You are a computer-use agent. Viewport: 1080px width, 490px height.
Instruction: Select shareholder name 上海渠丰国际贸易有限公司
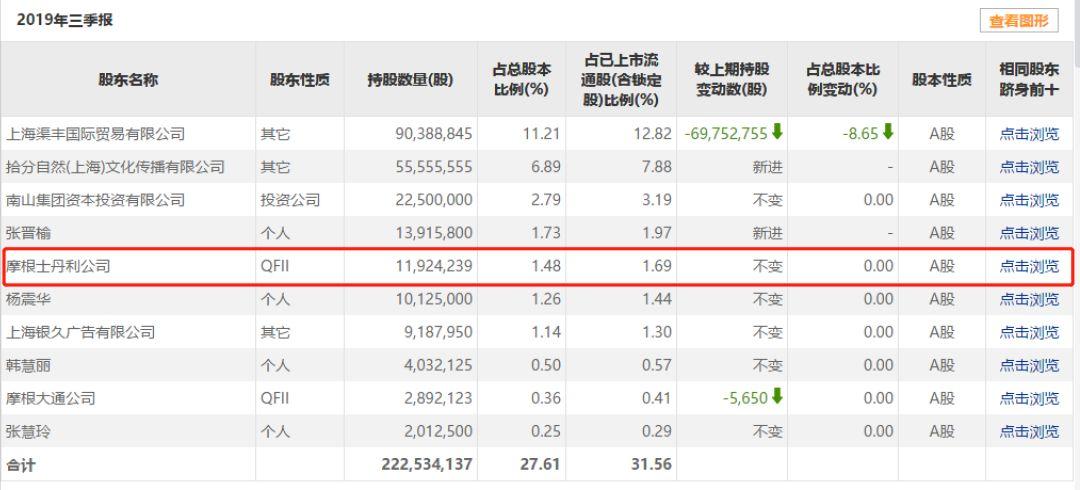[95, 134]
